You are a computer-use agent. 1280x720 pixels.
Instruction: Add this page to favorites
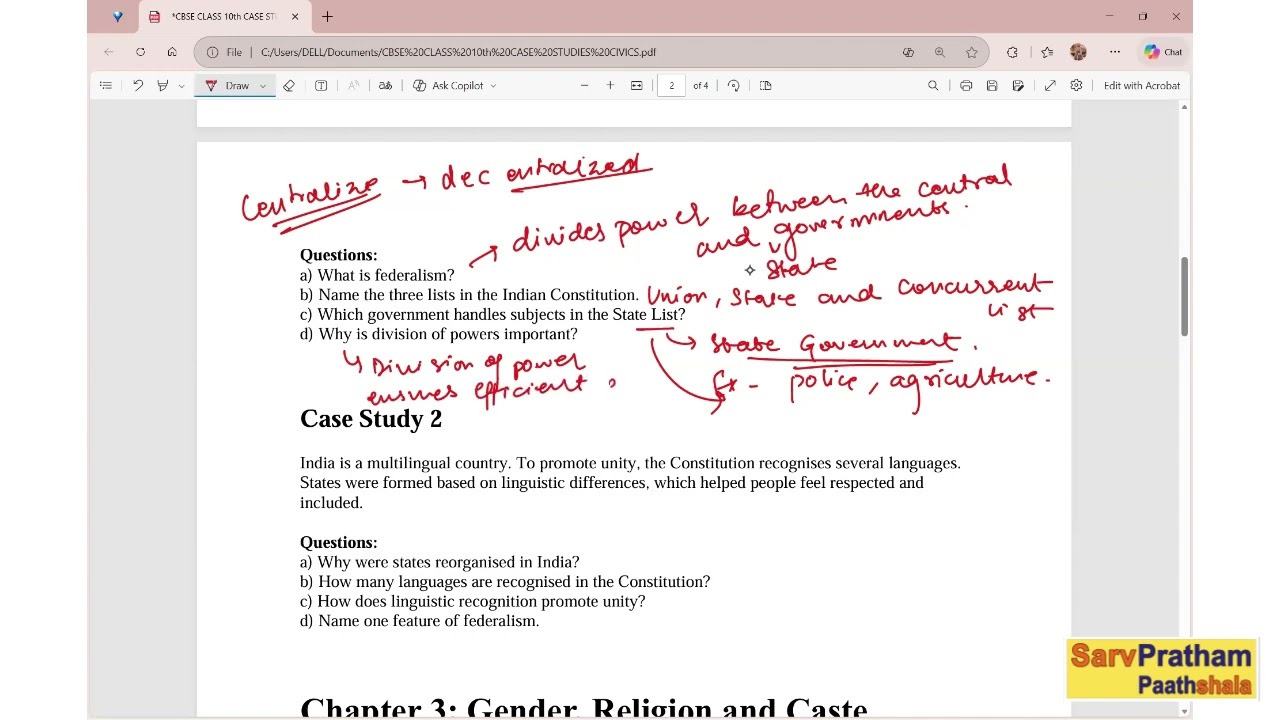point(971,52)
